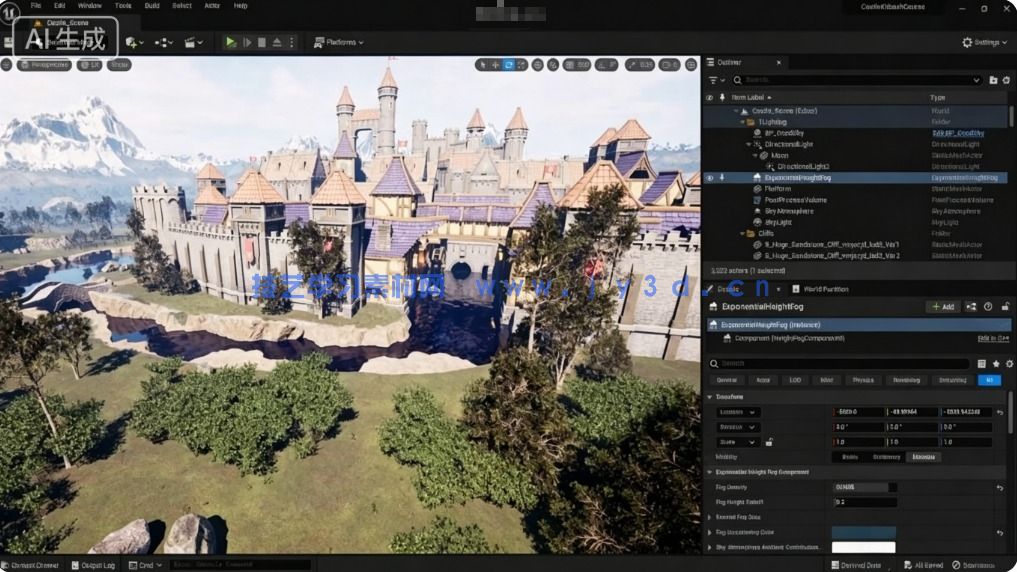
Task: Toggle visibility eye for ExponentialHeightFog
Action: 710,178
